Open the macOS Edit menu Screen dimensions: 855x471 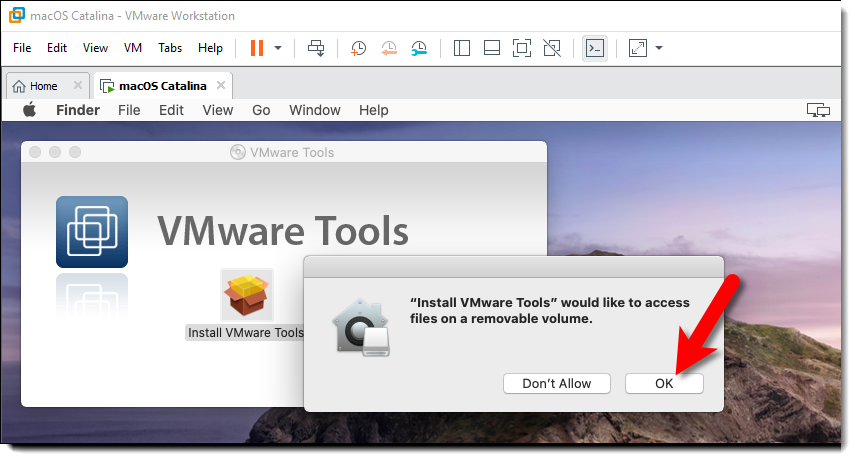171,110
